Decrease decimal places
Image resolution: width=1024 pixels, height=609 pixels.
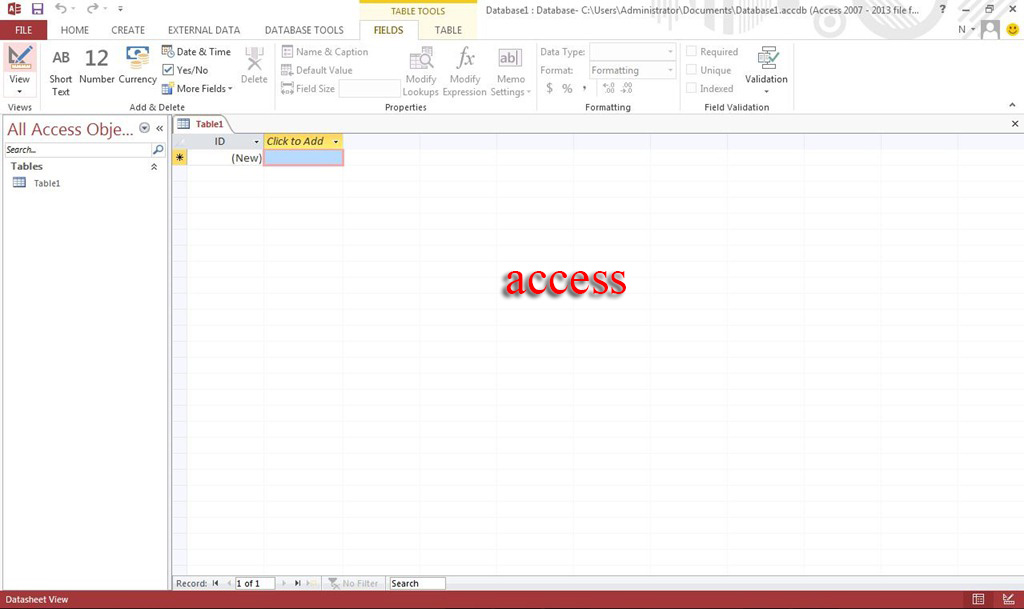pos(626,87)
